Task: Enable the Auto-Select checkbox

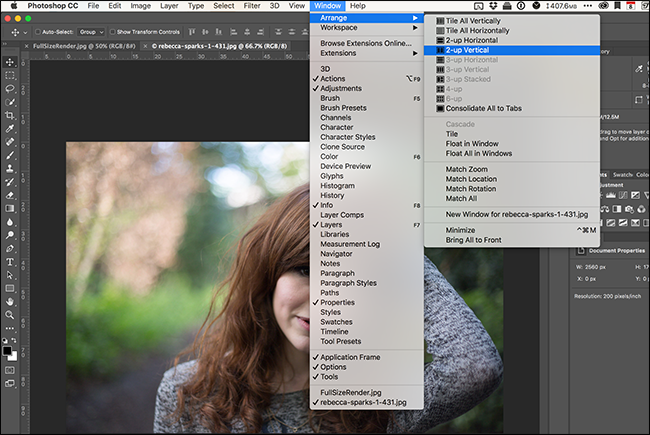Action: click(35, 32)
